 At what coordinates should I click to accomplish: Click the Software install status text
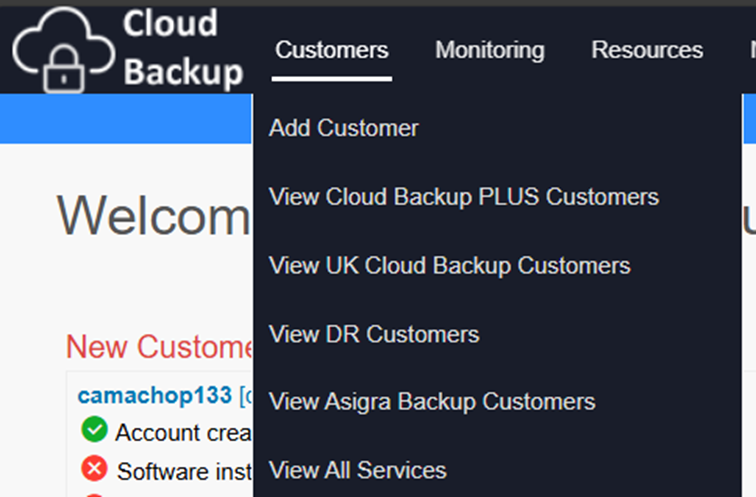point(184,470)
